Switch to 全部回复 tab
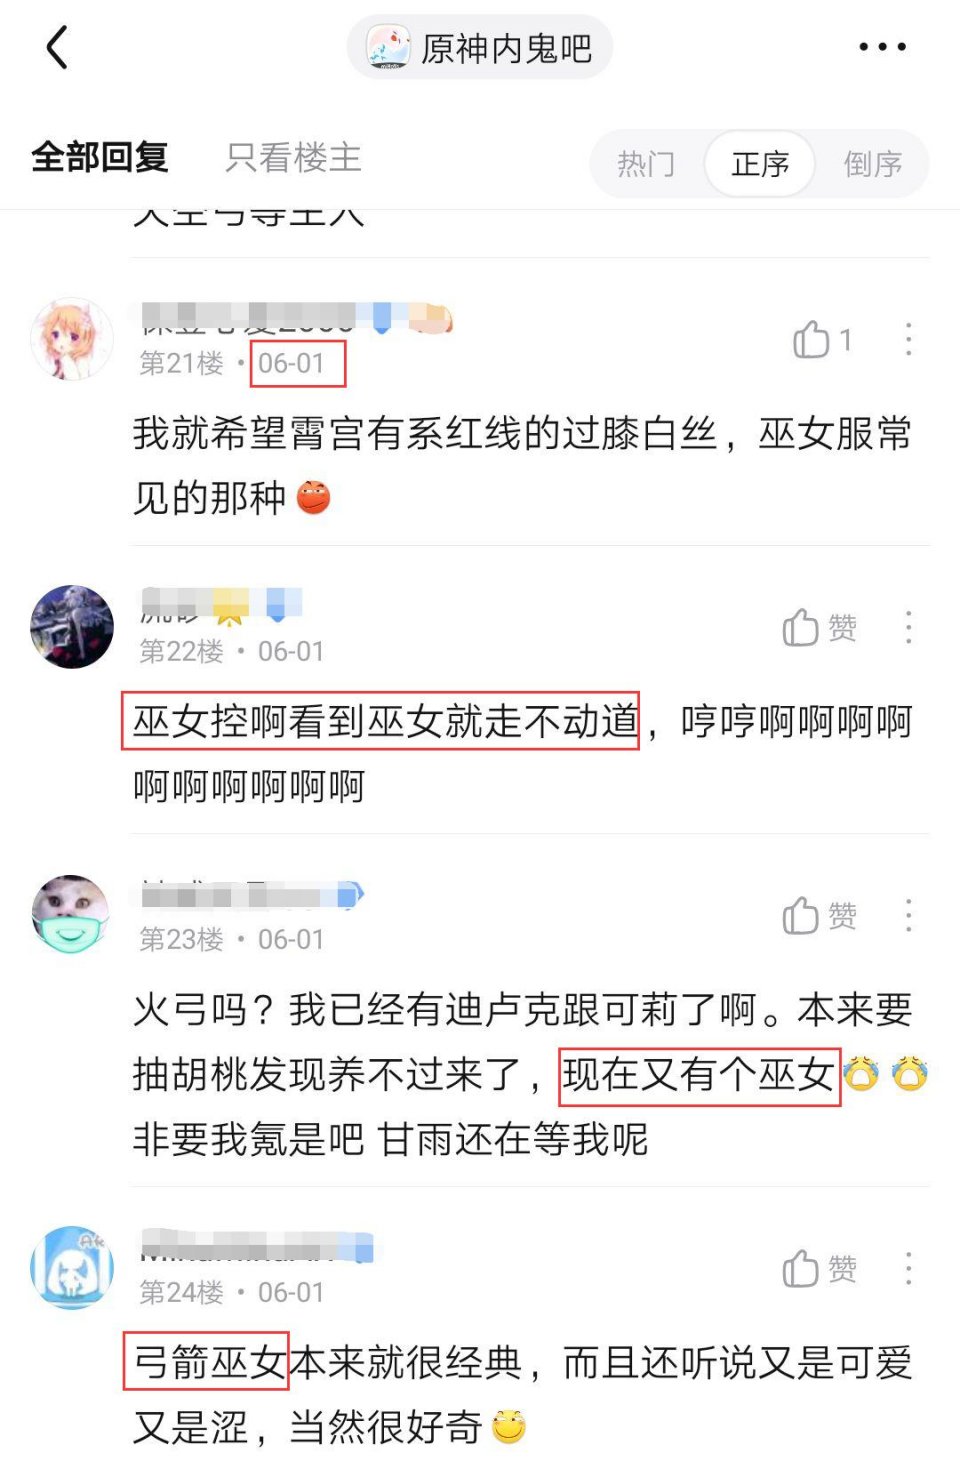This screenshot has height=1461, width=960. click(x=99, y=157)
